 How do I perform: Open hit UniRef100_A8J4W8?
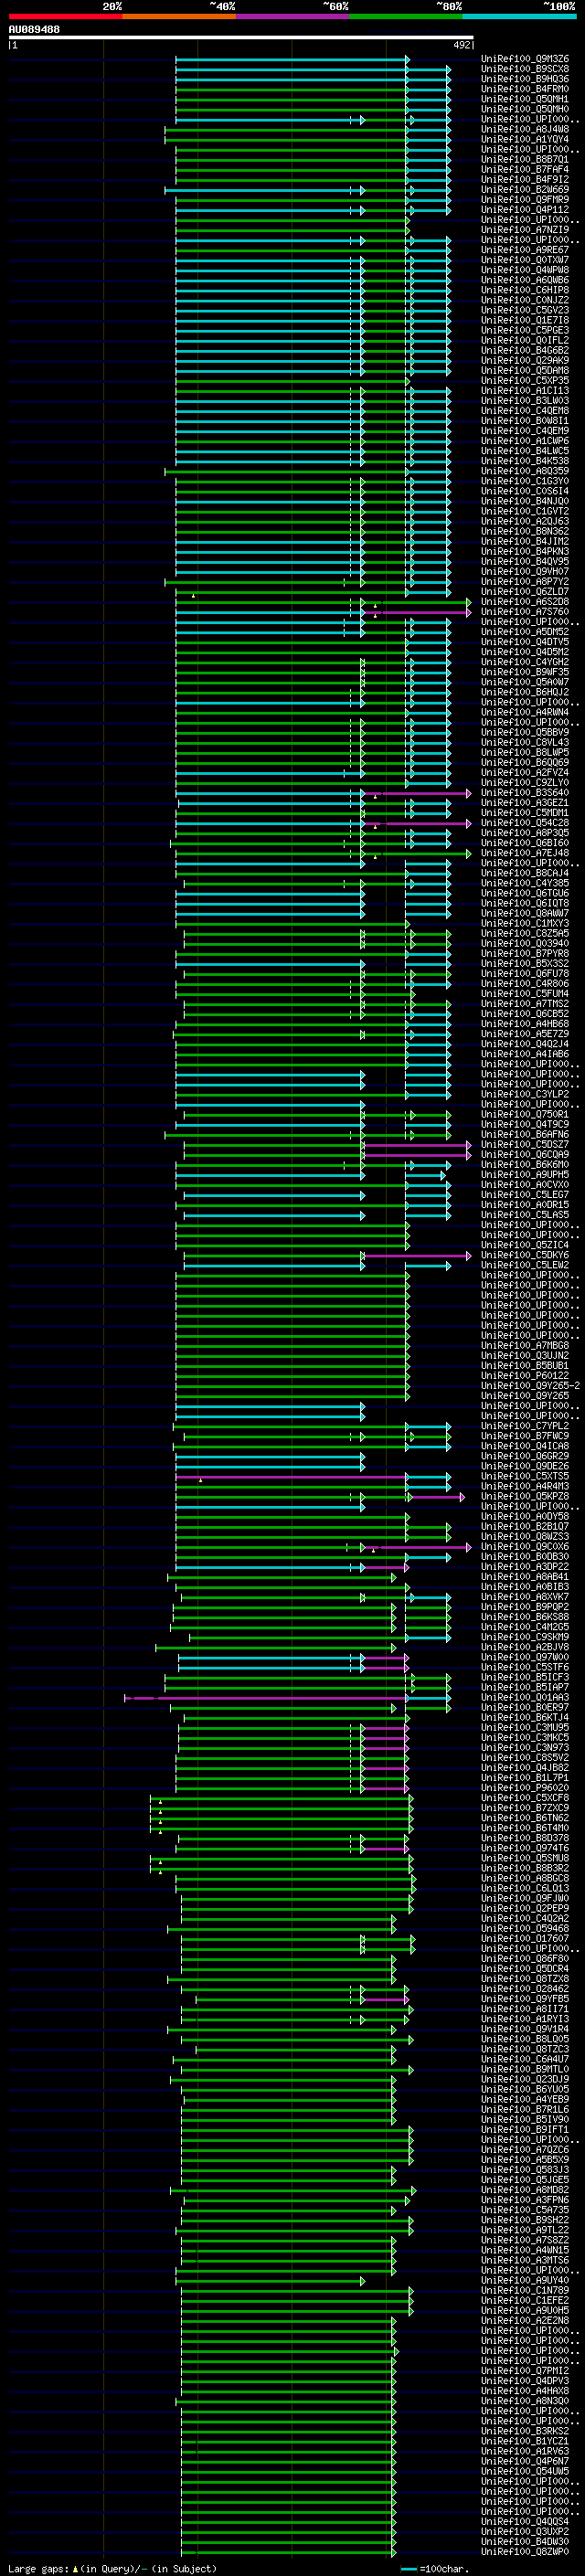tap(525, 129)
